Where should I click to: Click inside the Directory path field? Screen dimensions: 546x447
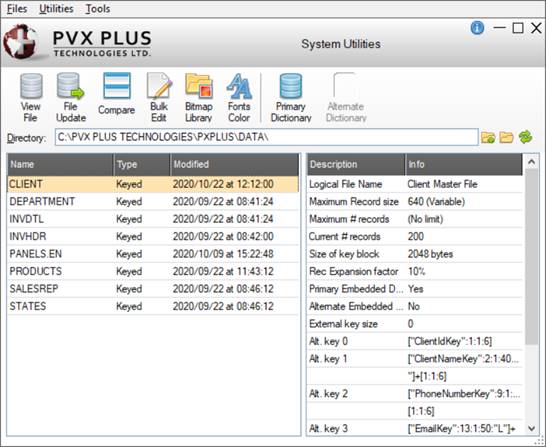coord(266,137)
